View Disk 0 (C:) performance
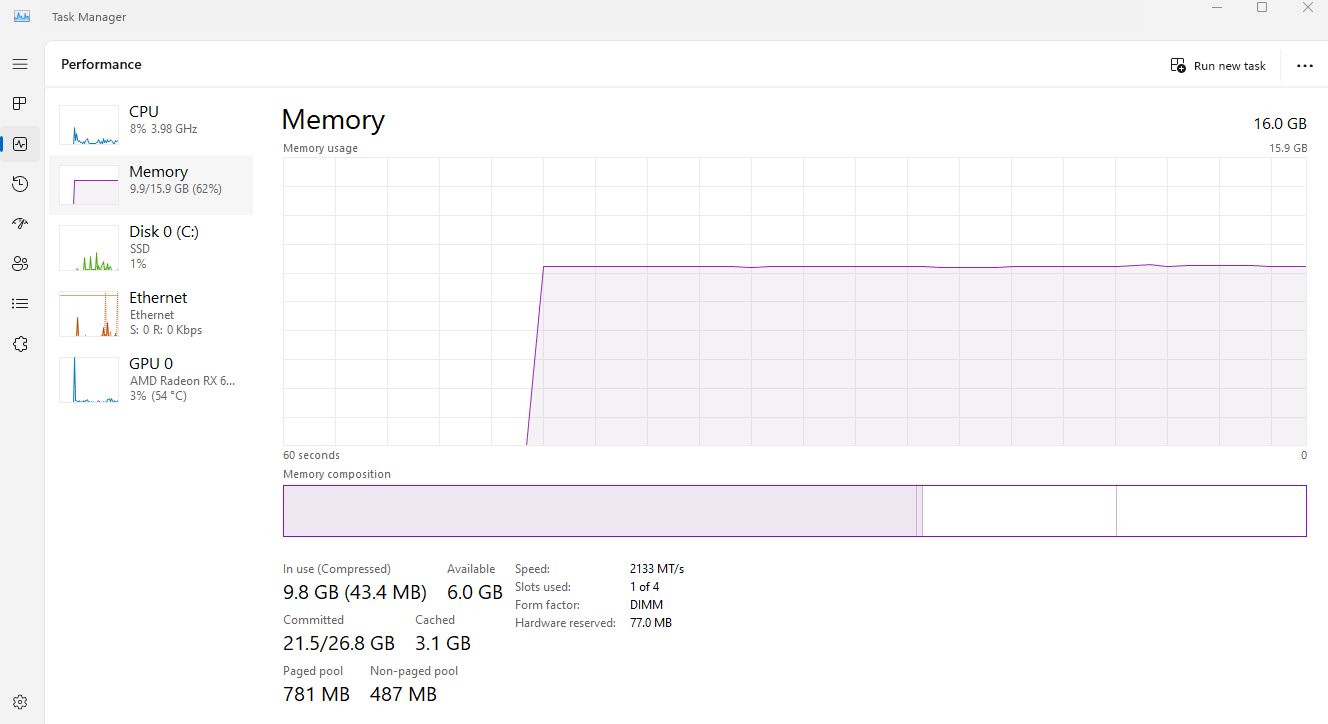The height and width of the screenshot is (724, 1328). (151, 248)
